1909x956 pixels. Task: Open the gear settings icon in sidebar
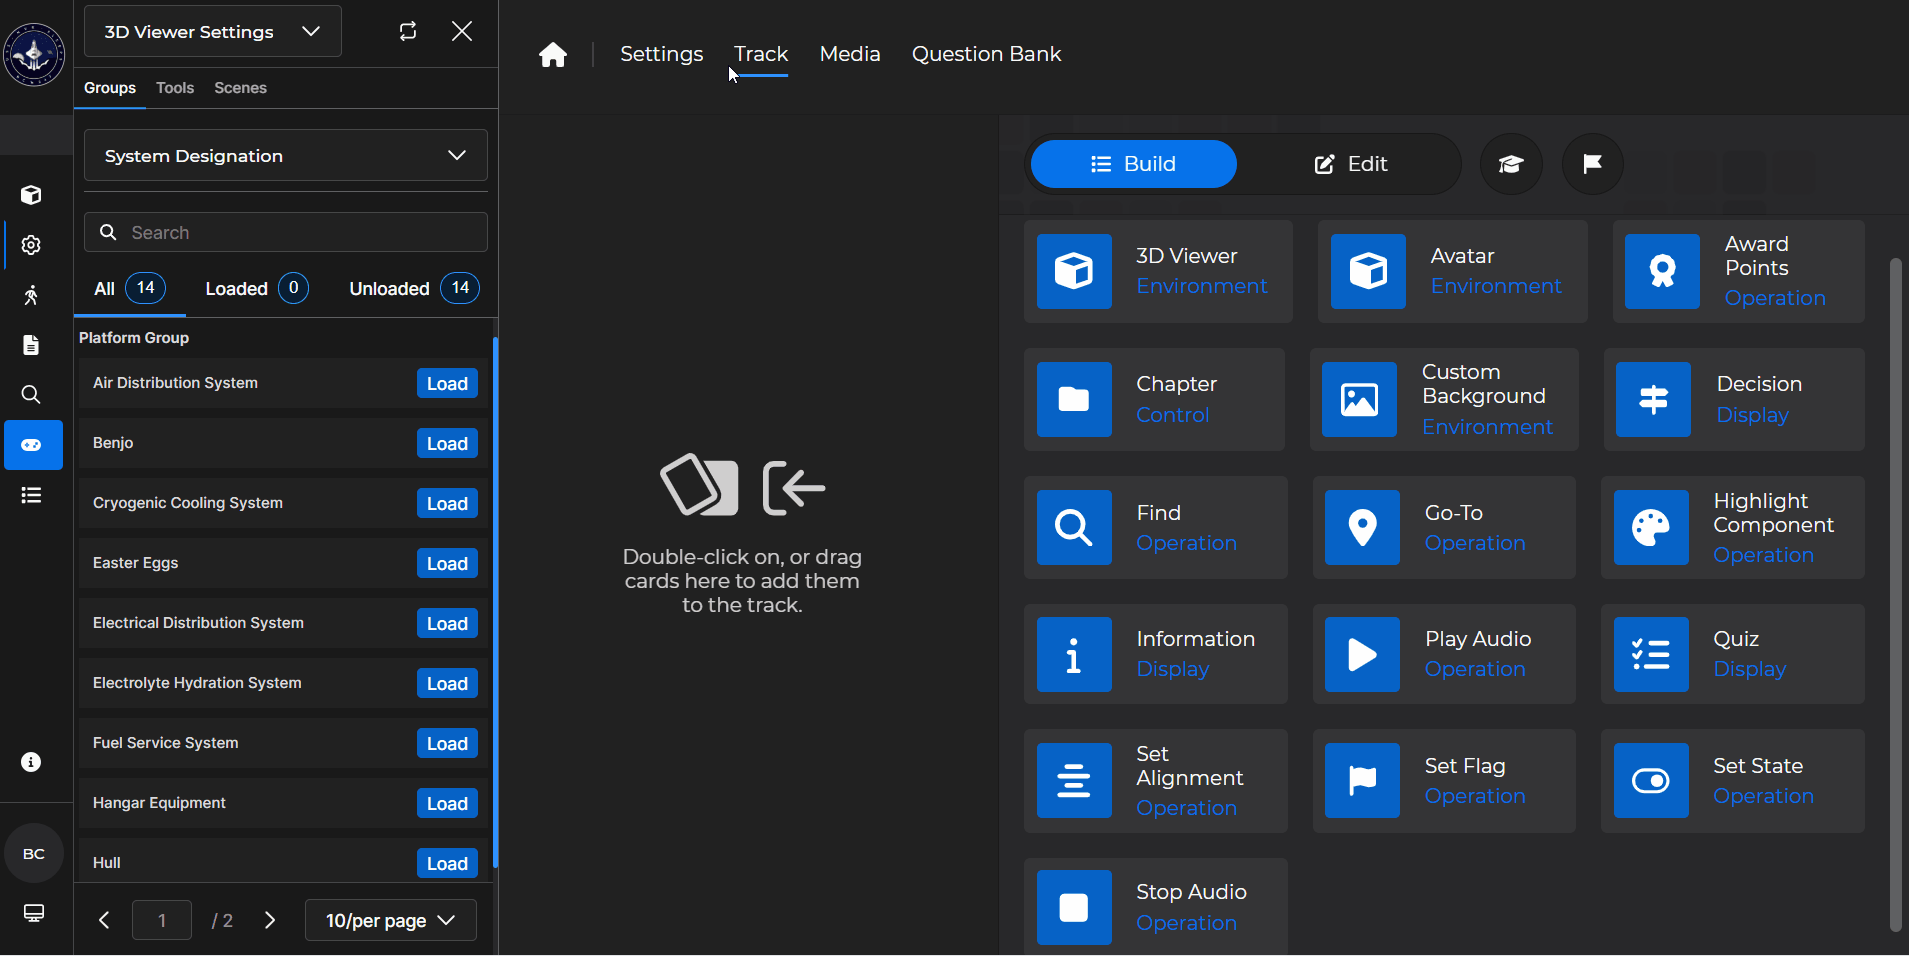tap(31, 245)
